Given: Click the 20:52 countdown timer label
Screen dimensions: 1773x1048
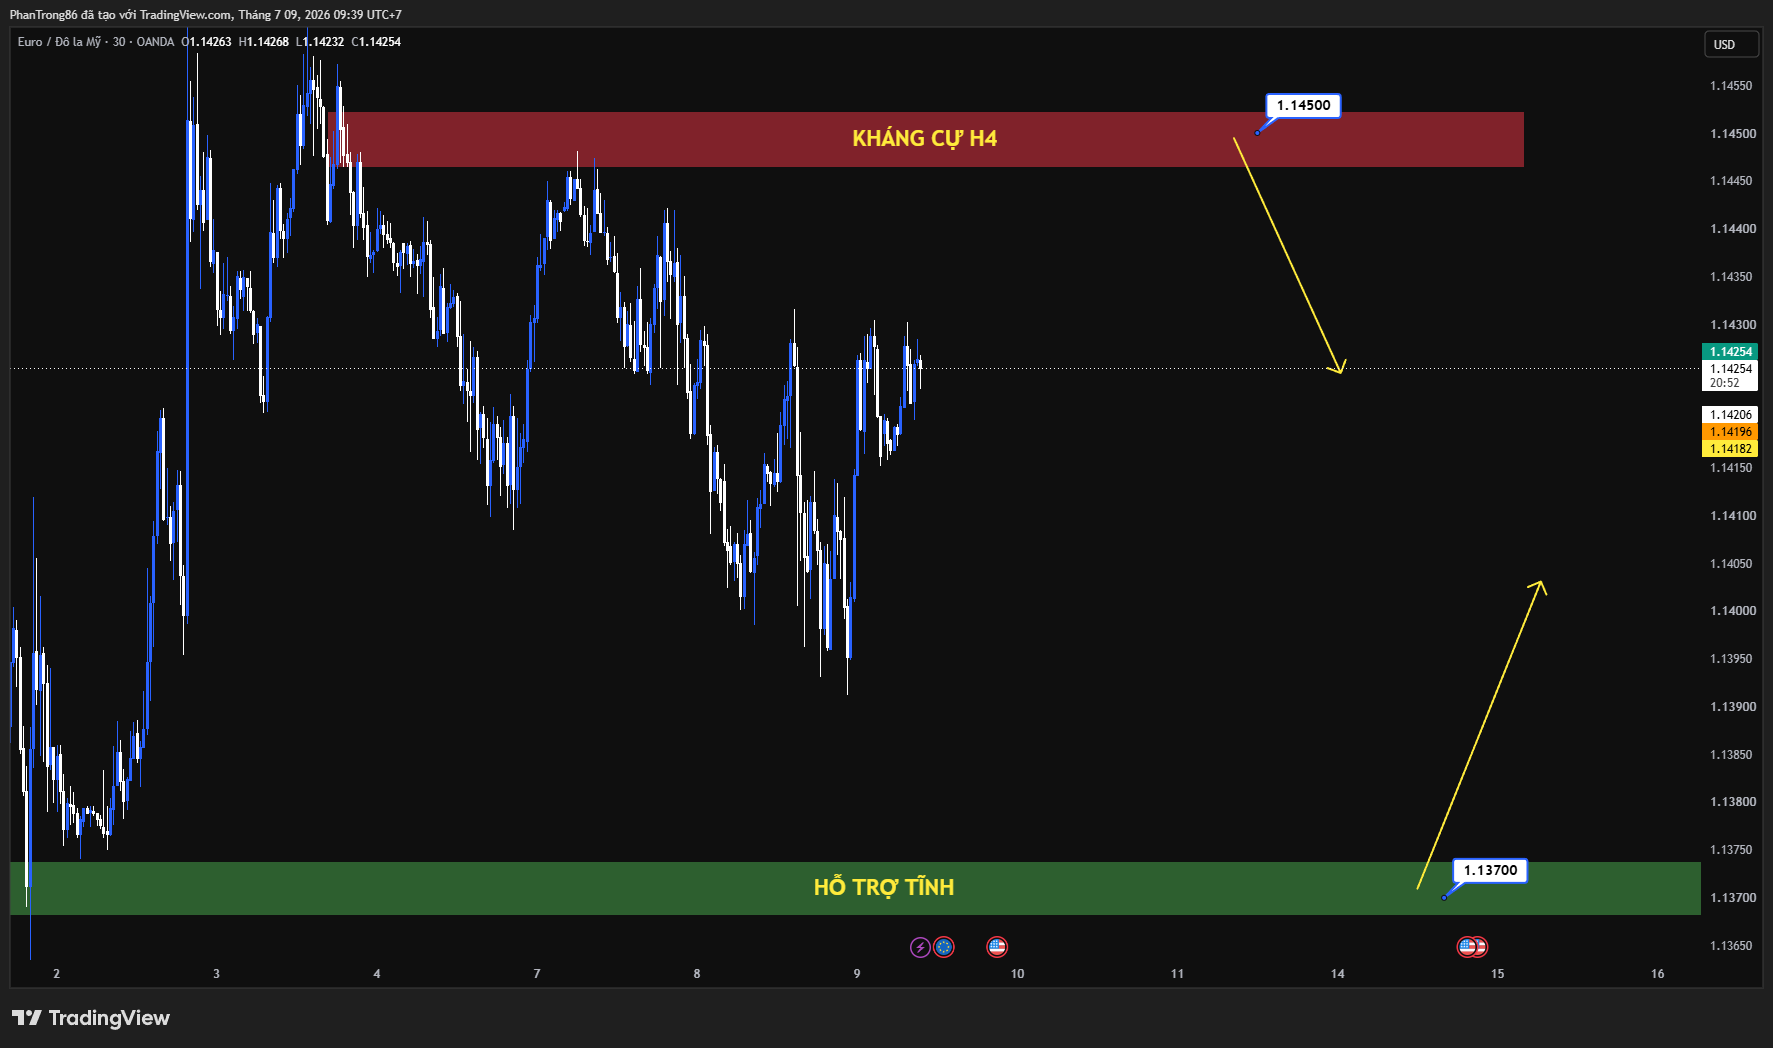Looking at the screenshot, I should (1724, 383).
